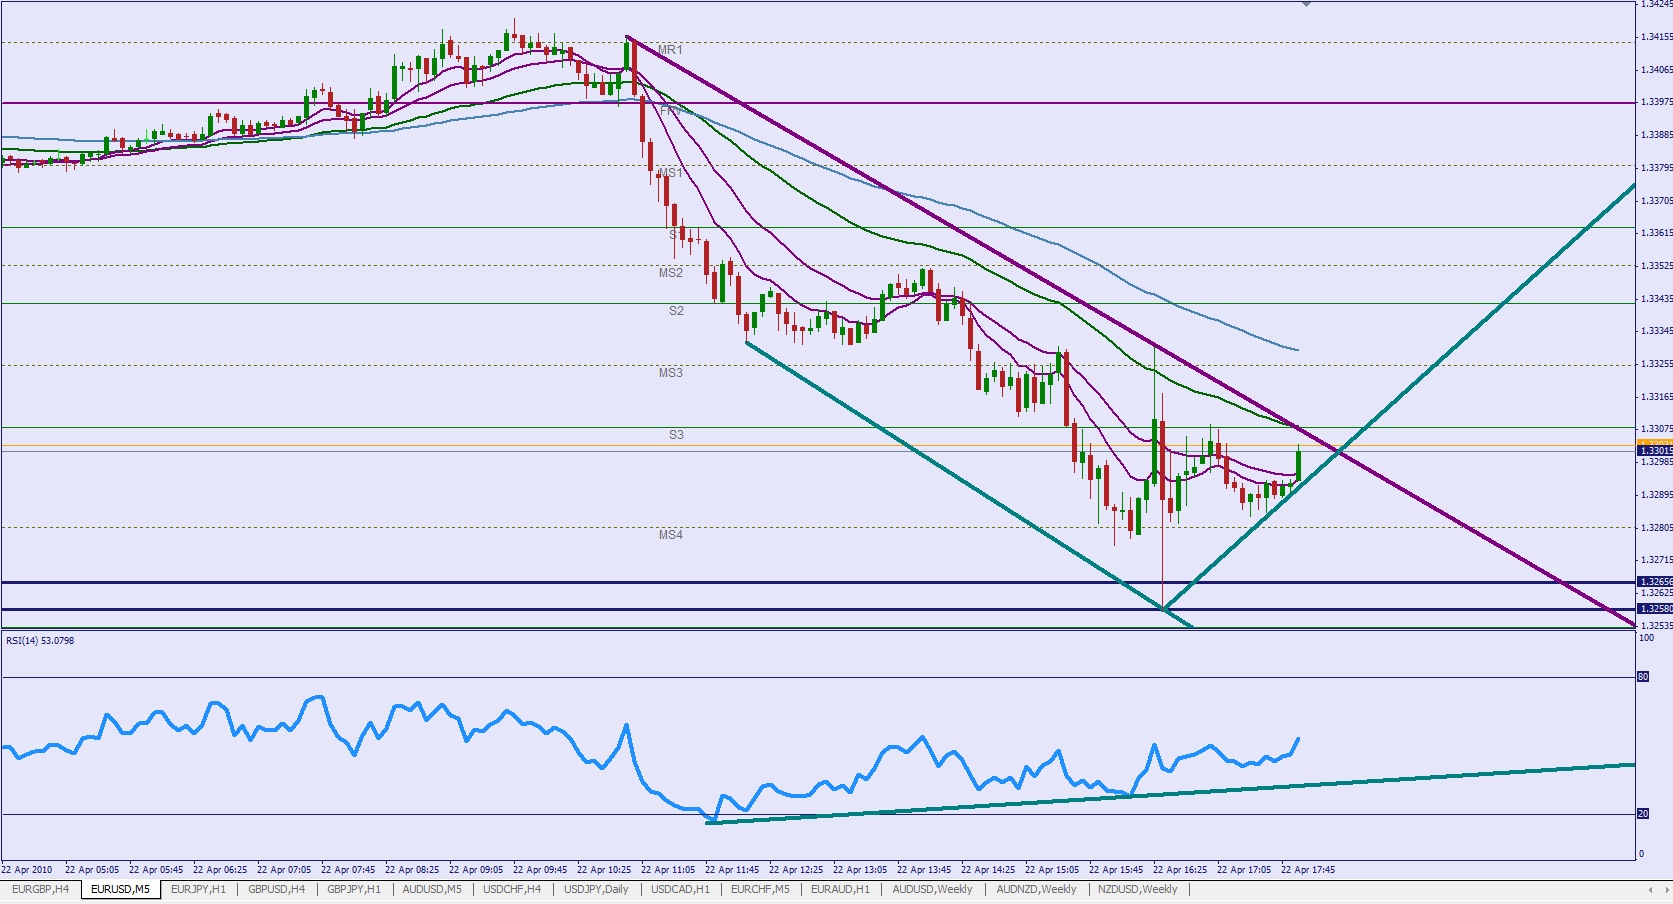Click the MS2 pivot label
Viewport: 1673px width, 904px height.
click(x=671, y=273)
